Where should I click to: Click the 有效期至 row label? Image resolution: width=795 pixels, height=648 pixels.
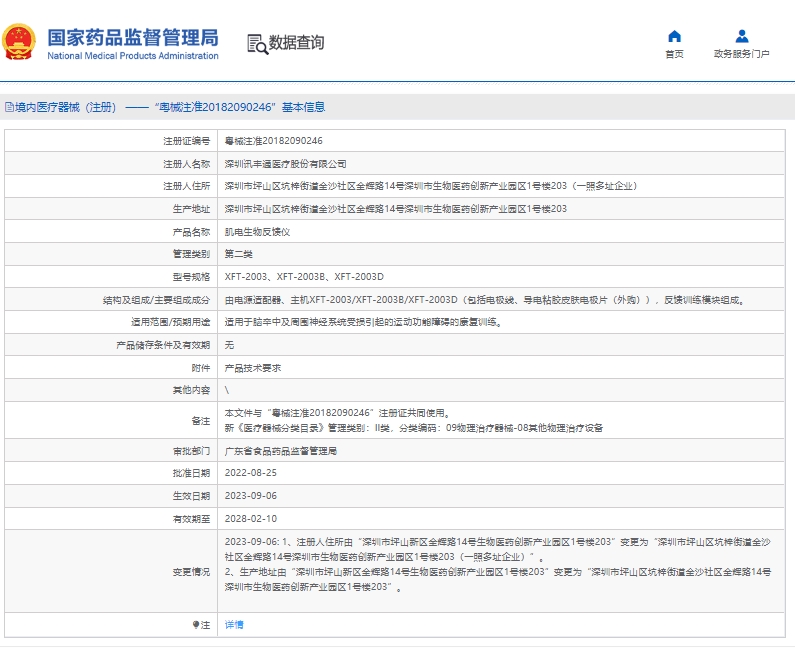(191, 519)
